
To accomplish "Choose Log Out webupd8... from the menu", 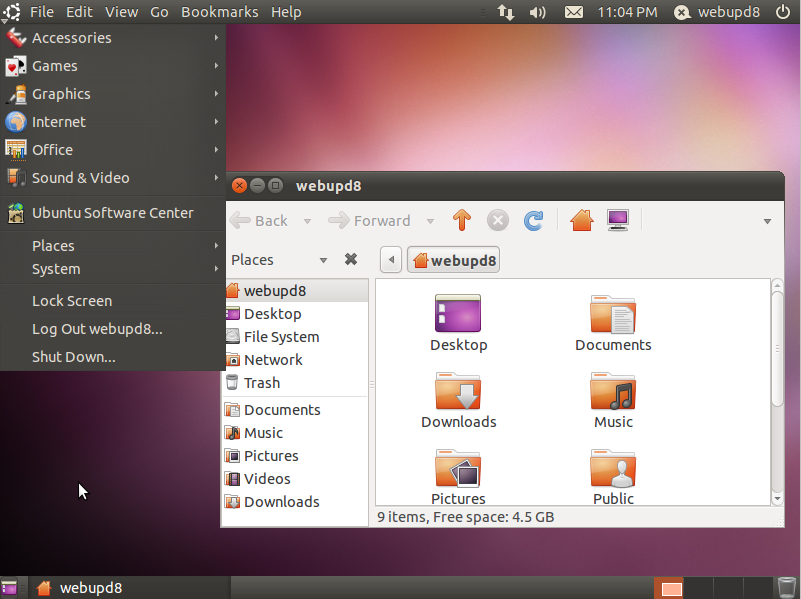I will [x=113, y=329].
